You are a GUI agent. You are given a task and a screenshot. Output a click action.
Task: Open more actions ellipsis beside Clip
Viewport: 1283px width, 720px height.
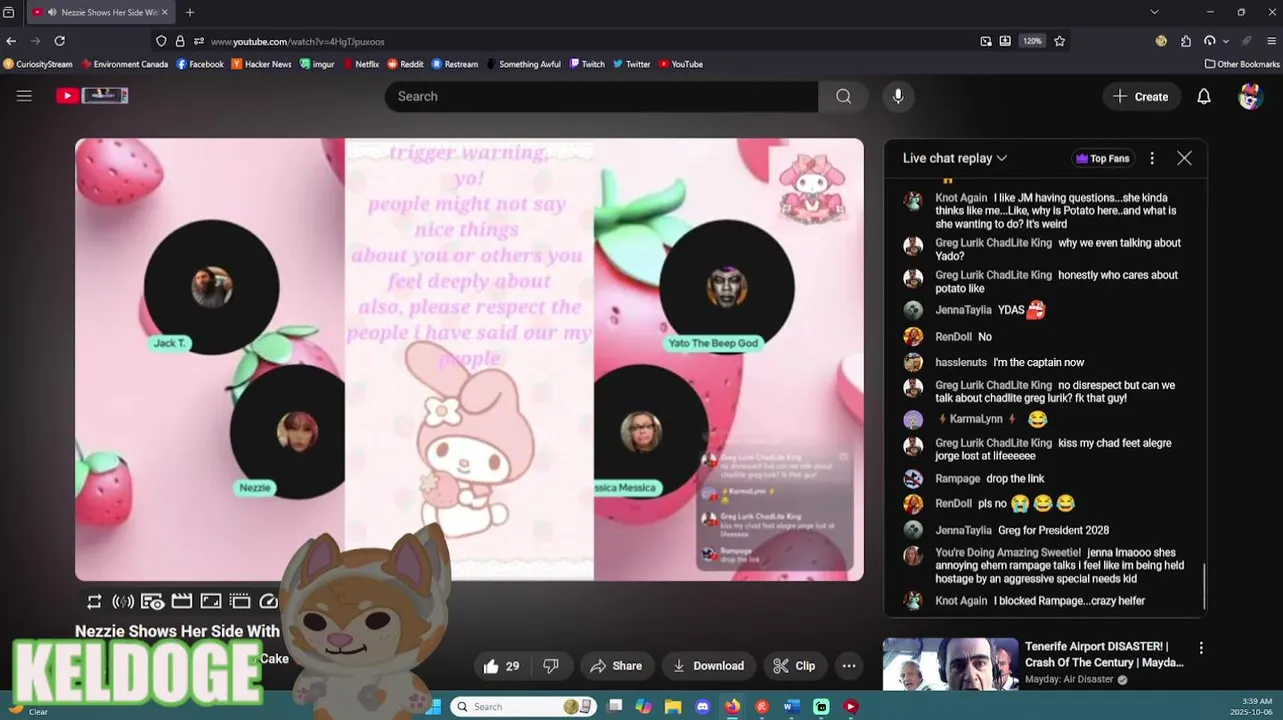point(849,666)
